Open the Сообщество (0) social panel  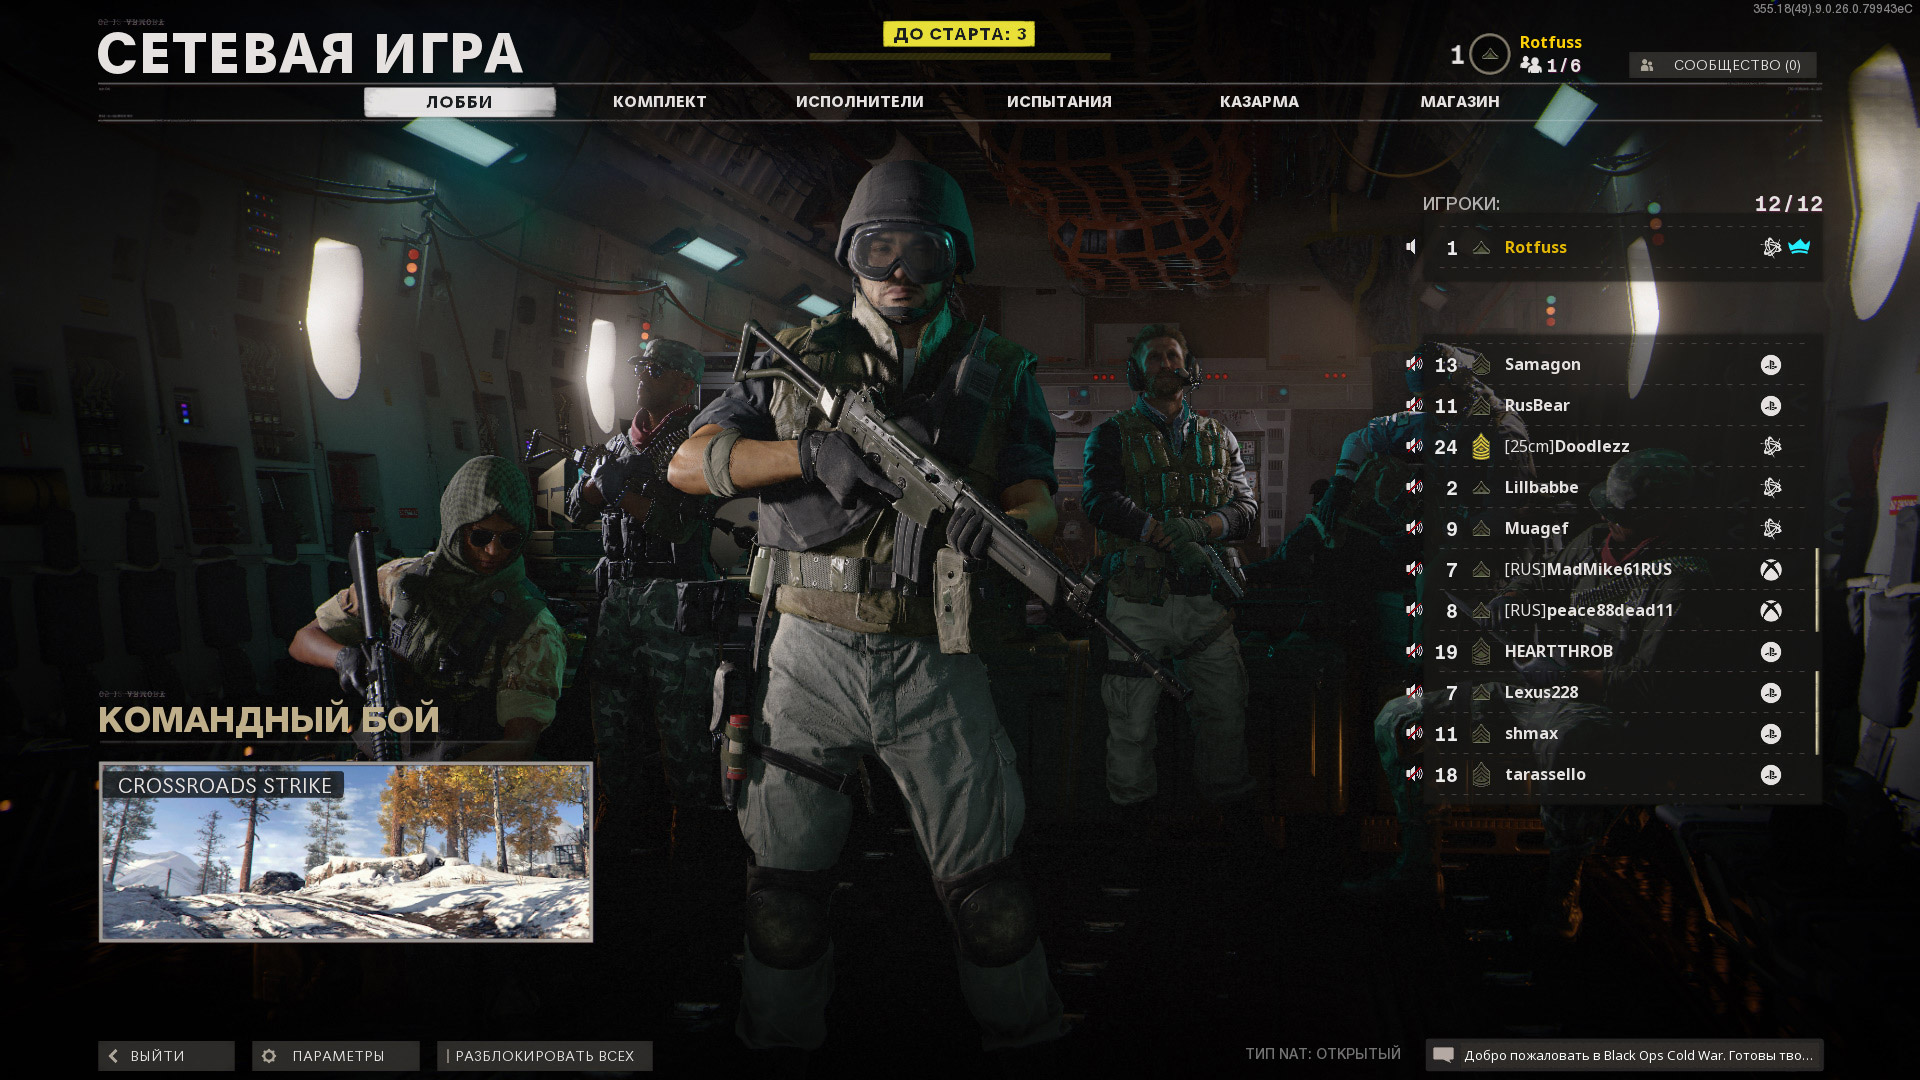(x=1722, y=65)
